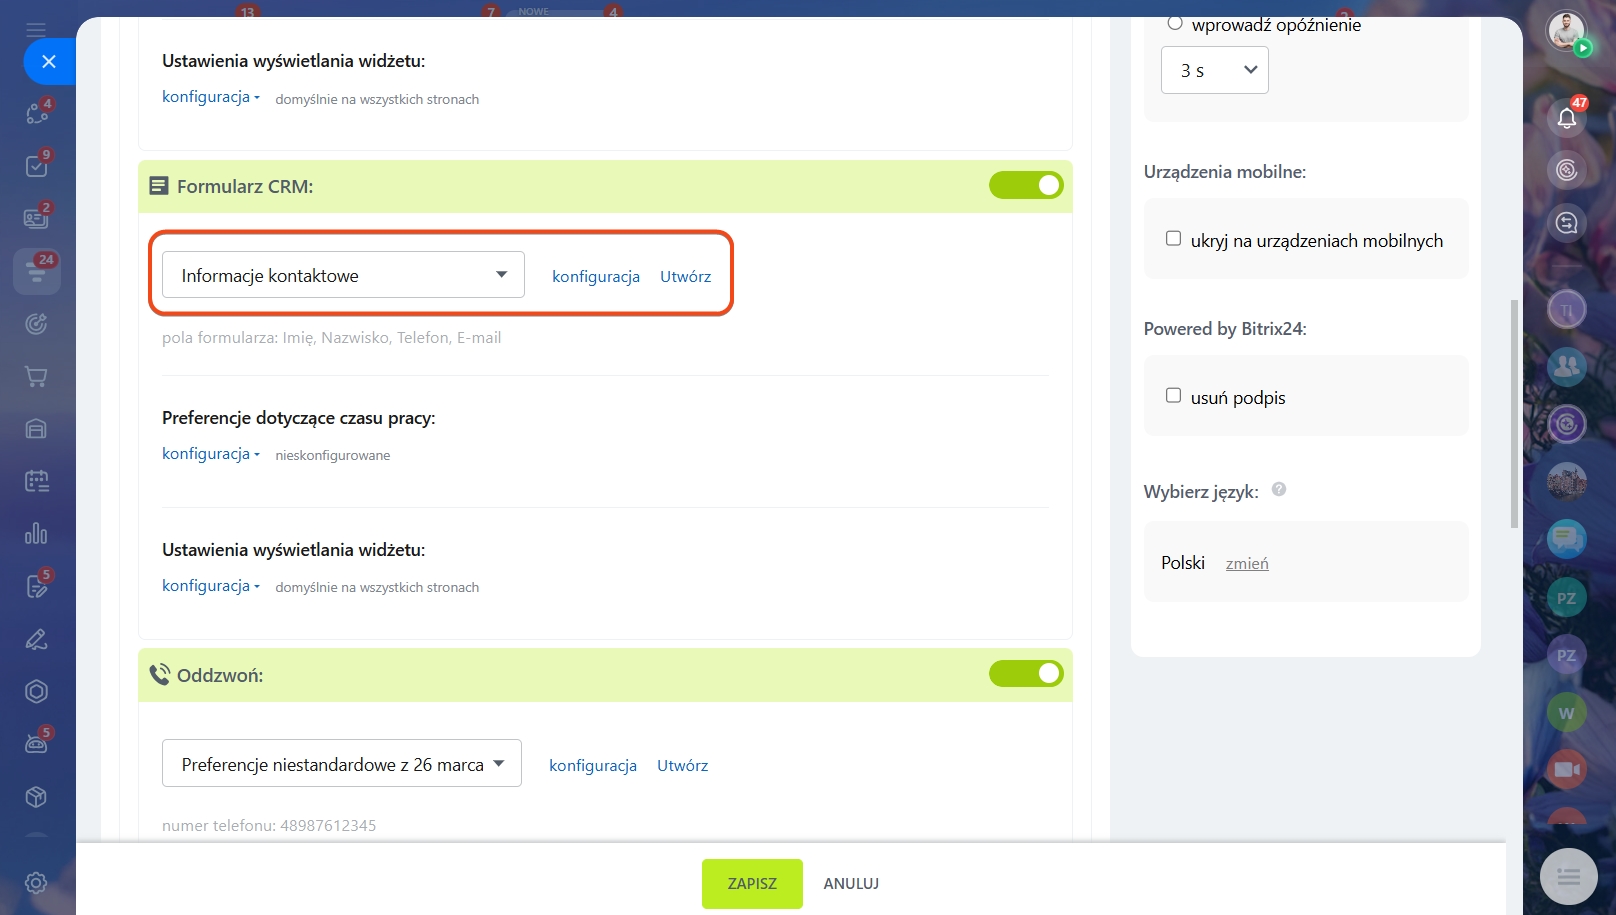The image size is (1616, 915).
Task: Close the slider with the blue X button
Action: [x=48, y=62]
